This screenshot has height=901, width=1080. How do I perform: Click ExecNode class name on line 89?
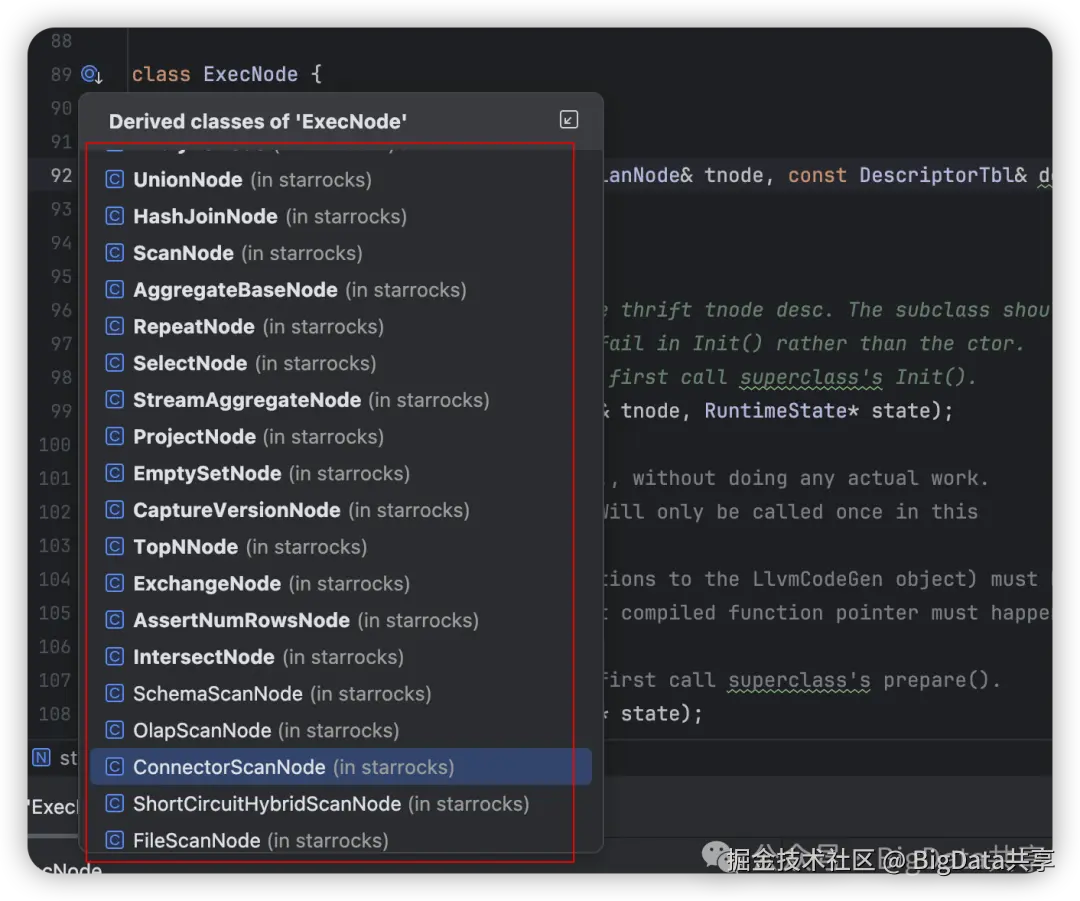pyautogui.click(x=251, y=74)
